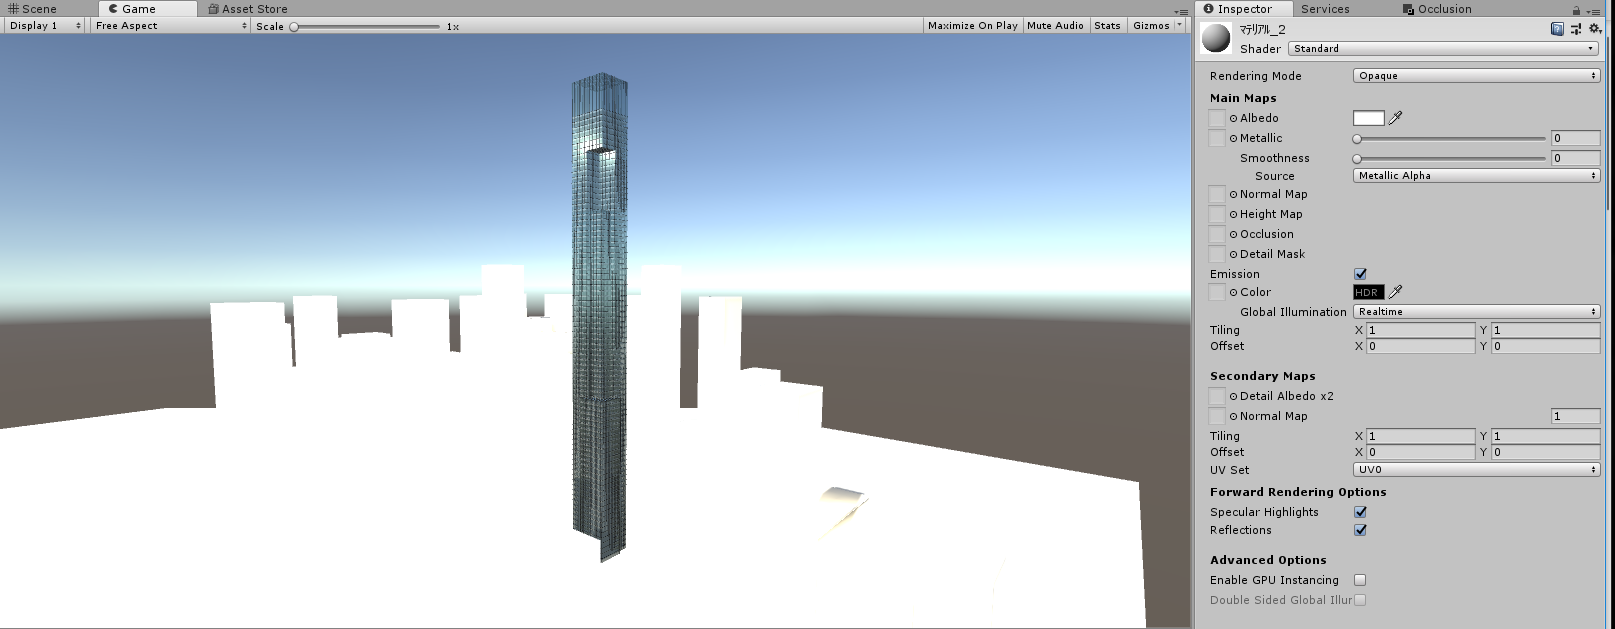Open the Global Illumination Realtime dropdown
Viewport: 1615px width, 629px height.
[x=1476, y=312]
